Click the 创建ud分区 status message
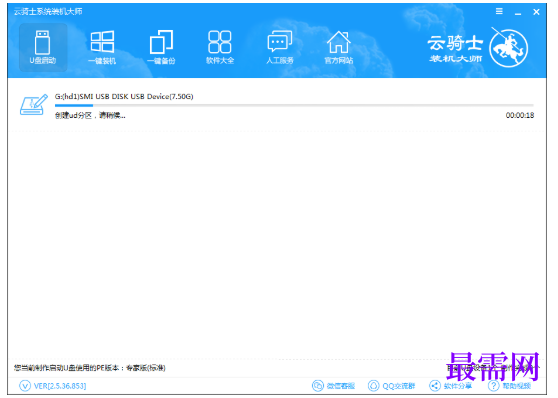The height and width of the screenshot is (398, 558). coord(90,115)
